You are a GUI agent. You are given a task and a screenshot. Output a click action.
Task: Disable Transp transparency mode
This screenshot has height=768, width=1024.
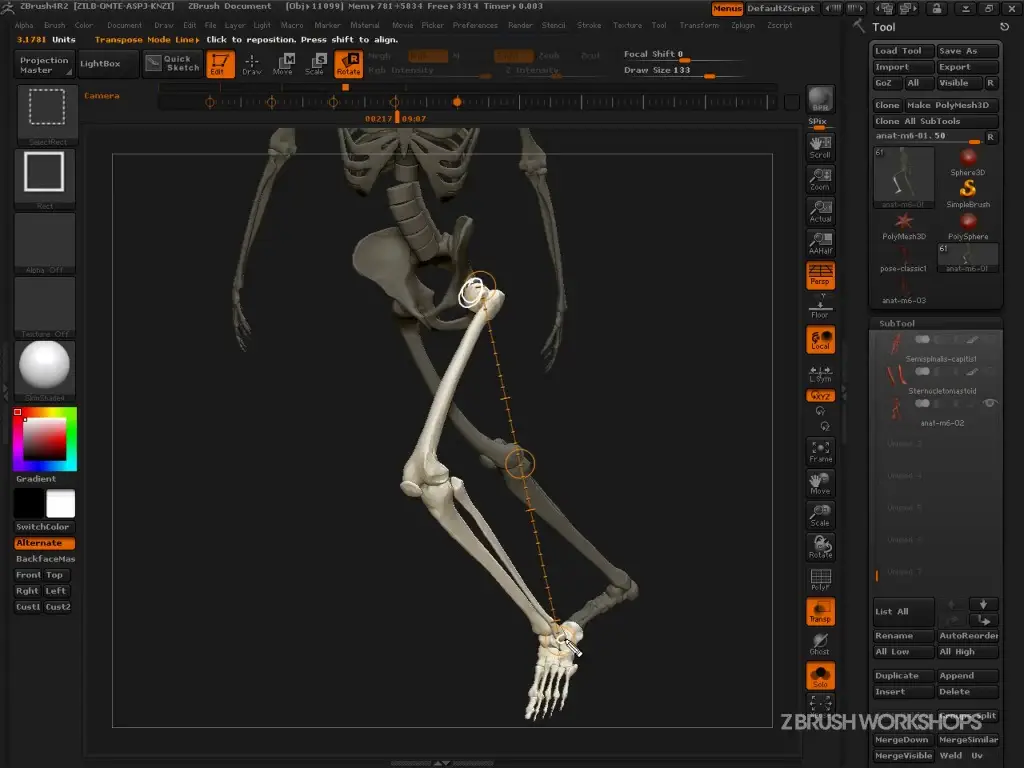pos(820,612)
